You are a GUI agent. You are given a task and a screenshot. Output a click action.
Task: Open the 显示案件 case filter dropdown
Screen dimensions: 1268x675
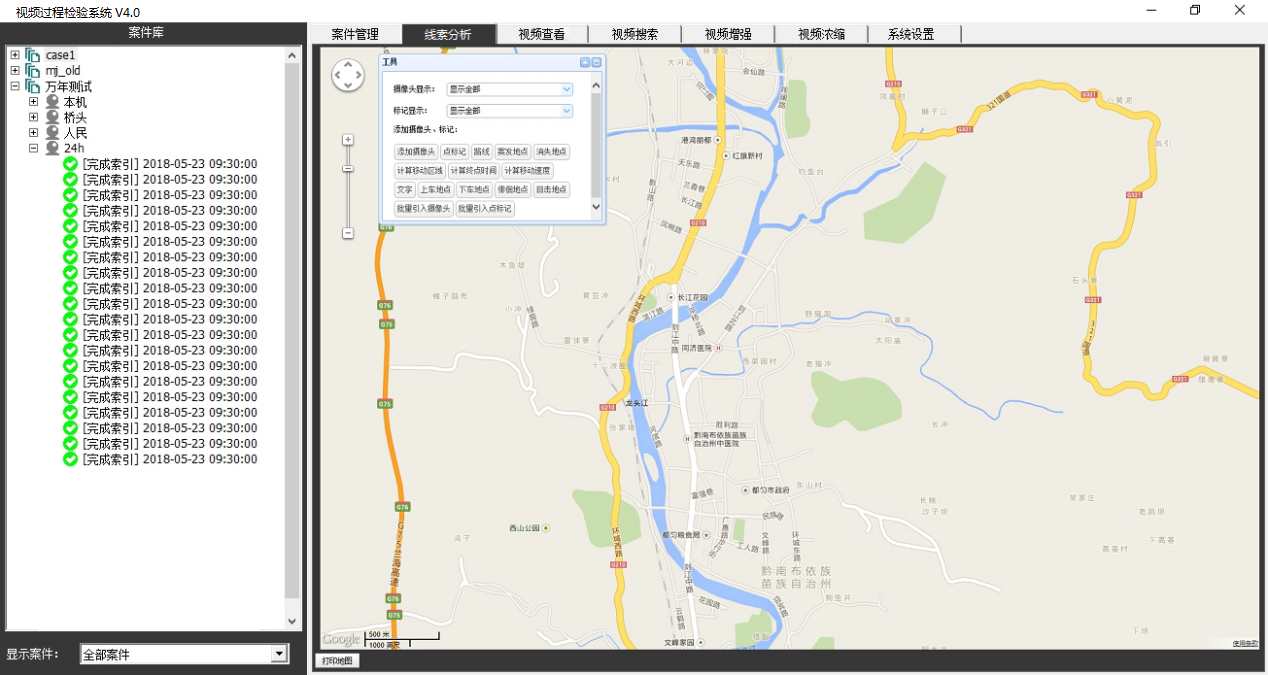(x=277, y=654)
